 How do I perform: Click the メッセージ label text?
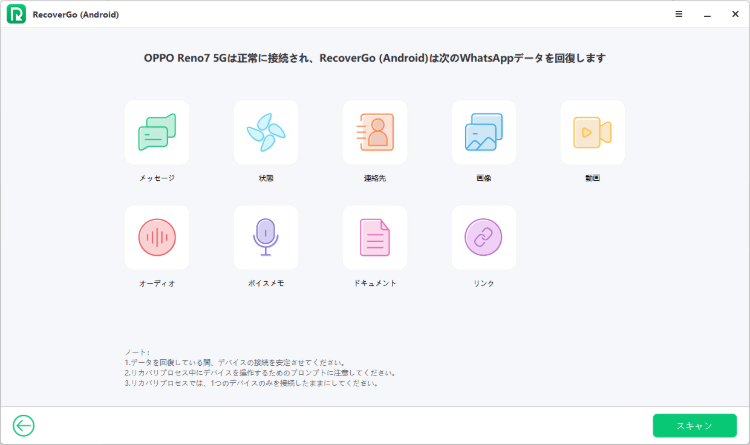point(157,178)
